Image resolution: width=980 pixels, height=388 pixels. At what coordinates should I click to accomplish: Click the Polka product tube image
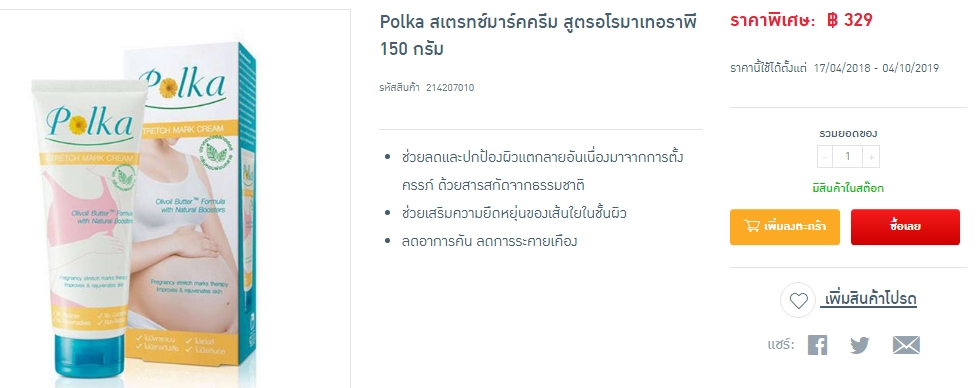[x=87, y=228]
